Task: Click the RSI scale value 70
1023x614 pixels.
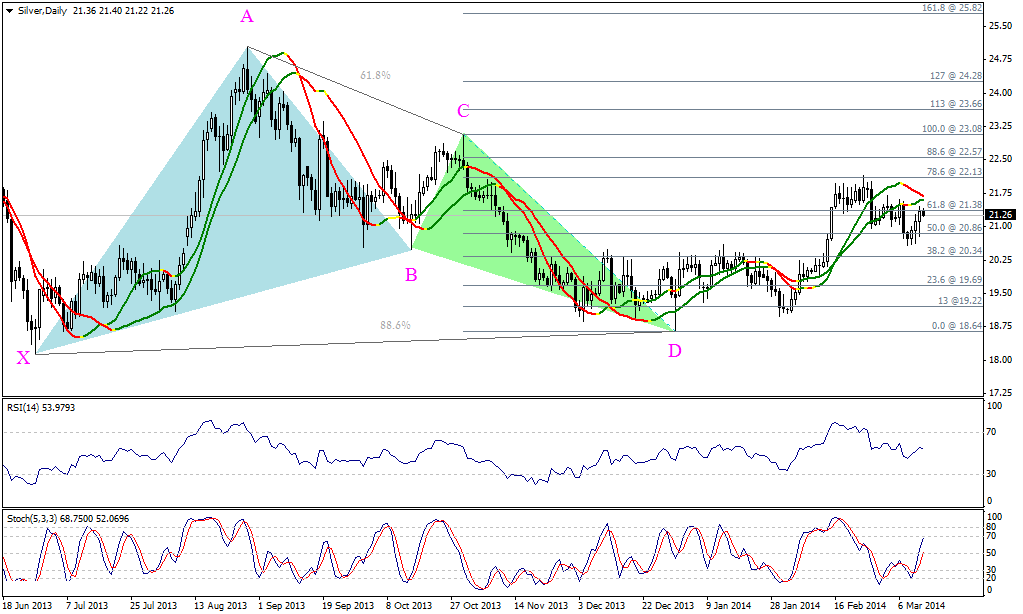Action: pos(991,431)
